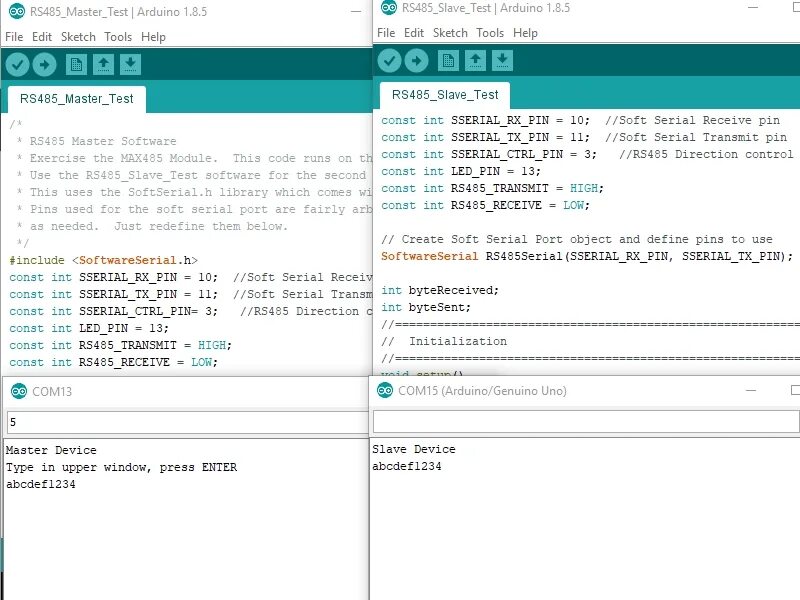Click Arduino logo in RS485_Master_Test title bar
Viewport: 800px width, 600px height.
17,11
